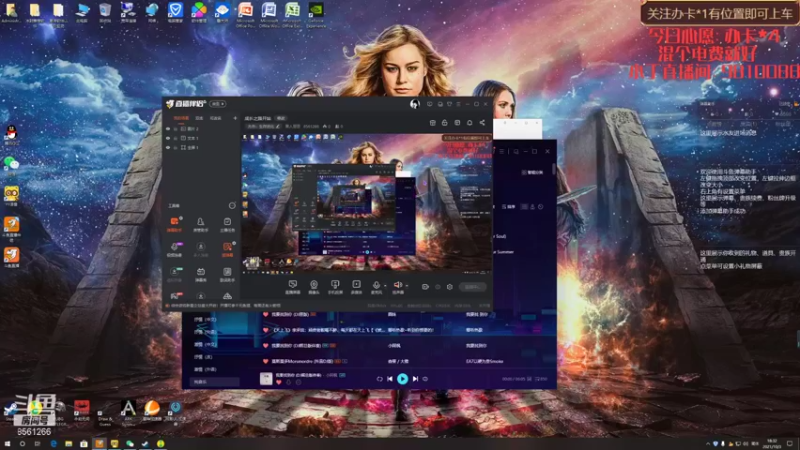Click the padlock icon in streaming app header
Image resolution: width=800 pixels, height=450 pixels.
(444, 122)
